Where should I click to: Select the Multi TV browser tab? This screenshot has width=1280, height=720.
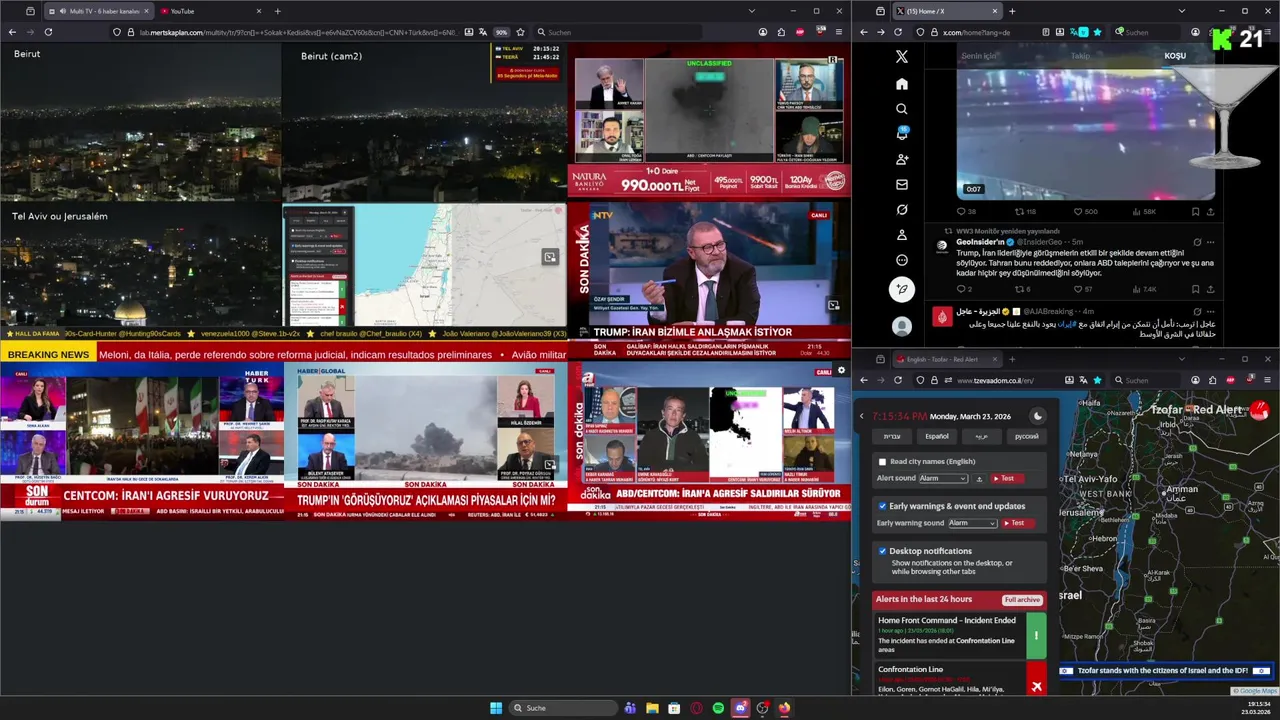click(99, 11)
